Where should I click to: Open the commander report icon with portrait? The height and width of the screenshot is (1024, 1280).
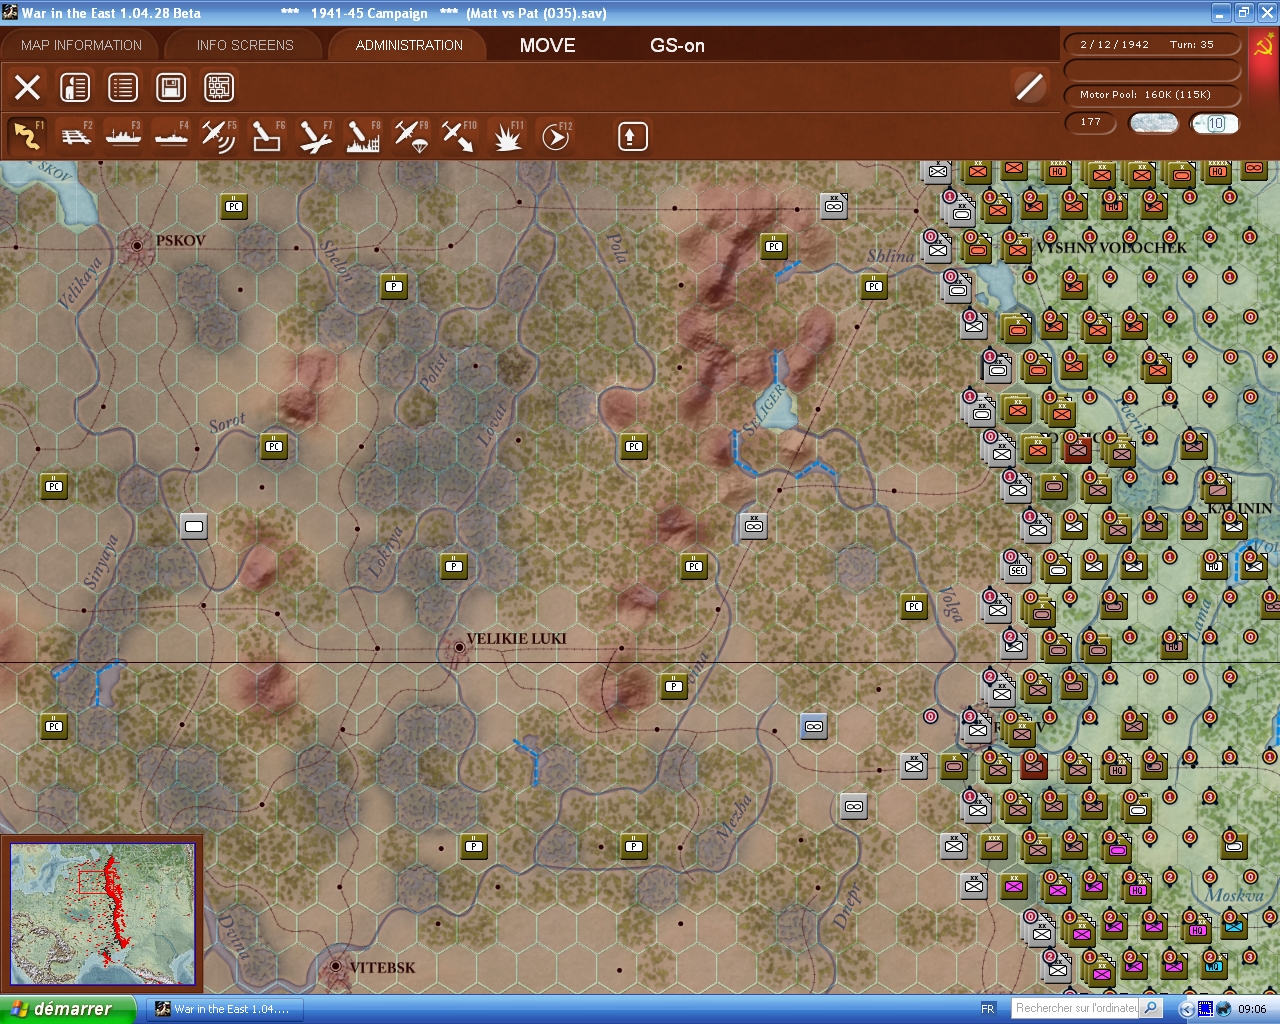click(x=75, y=88)
